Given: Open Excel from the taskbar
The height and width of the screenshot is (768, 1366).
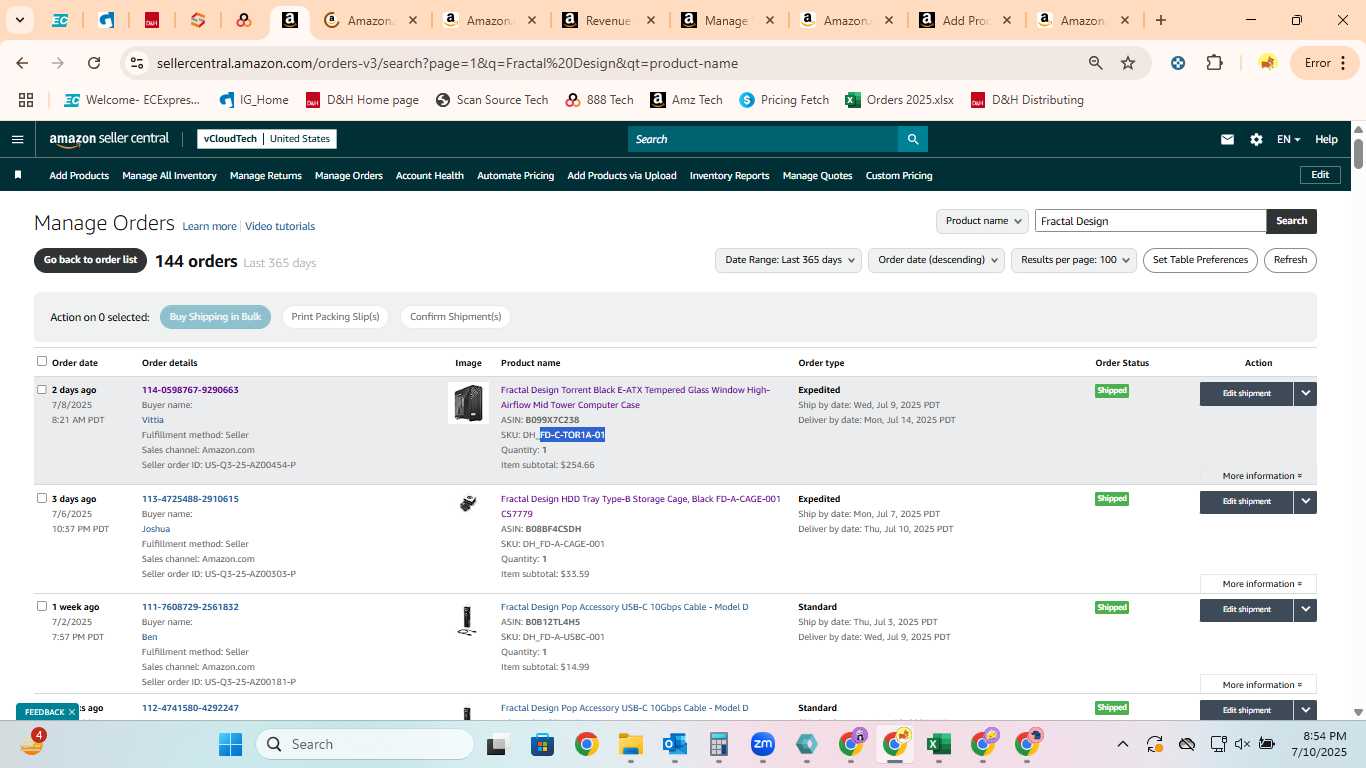Looking at the screenshot, I should pos(938,744).
